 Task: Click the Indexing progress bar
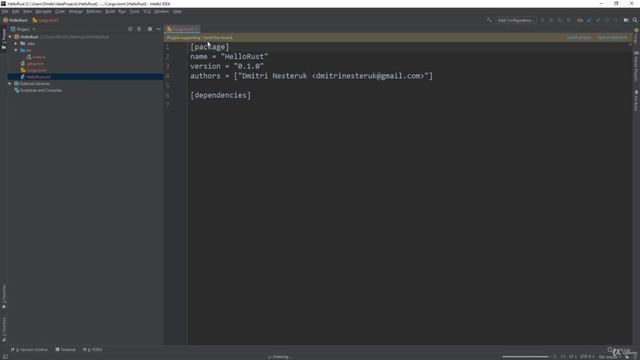[525, 357]
